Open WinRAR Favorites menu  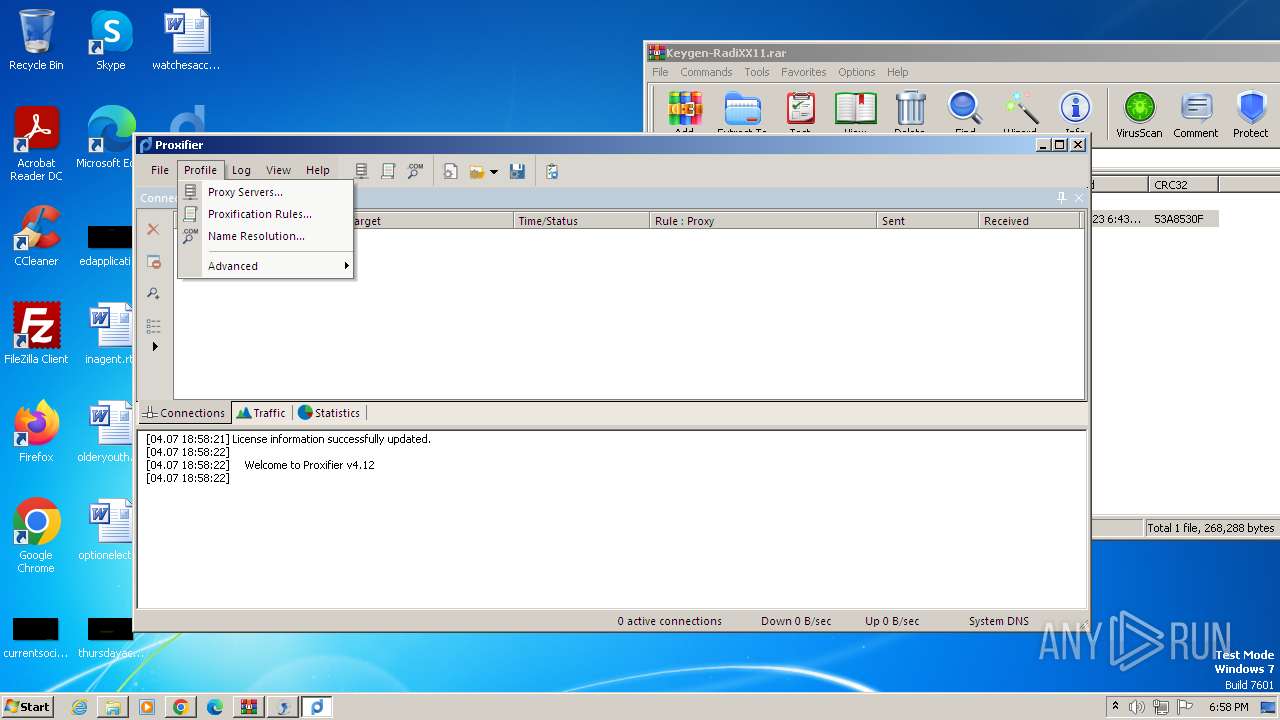(803, 72)
